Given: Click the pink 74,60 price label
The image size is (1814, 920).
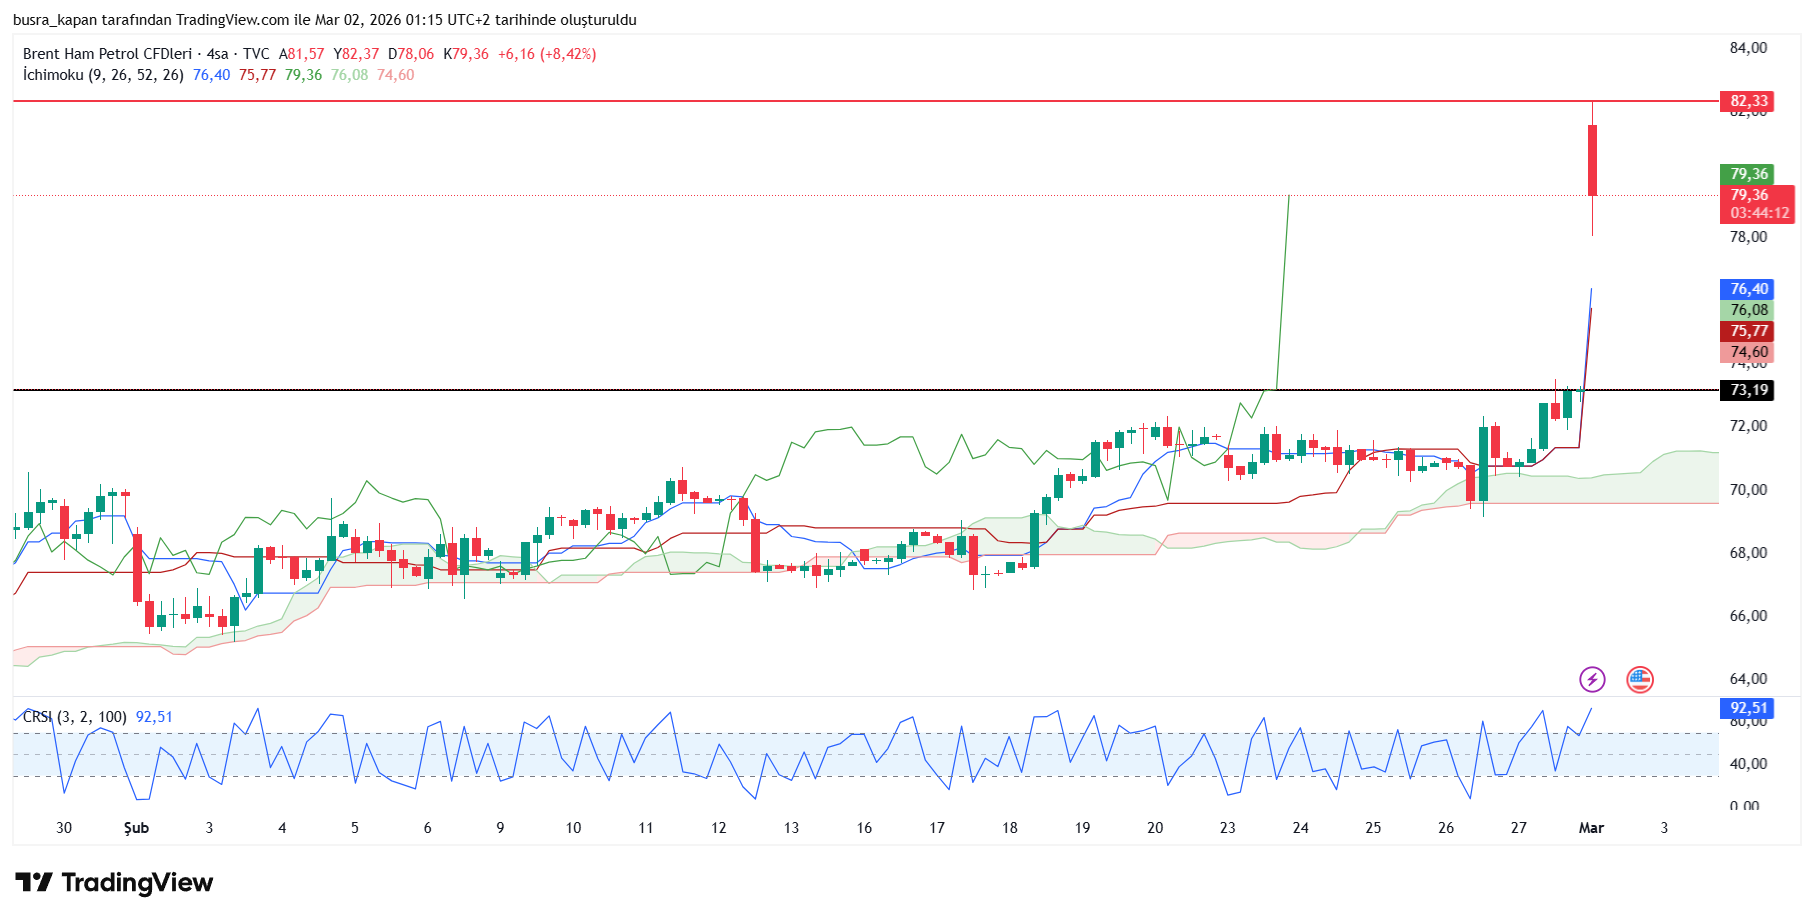Looking at the screenshot, I should click(1748, 352).
